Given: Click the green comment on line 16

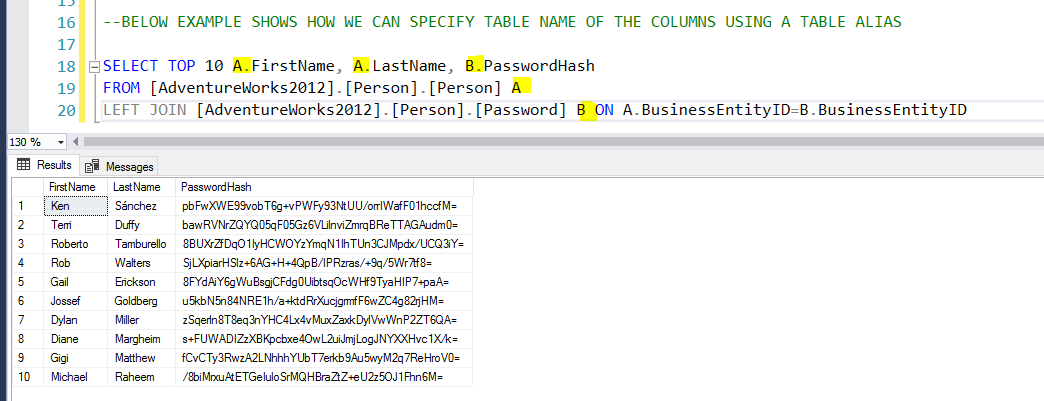Looking at the screenshot, I should tap(502, 22).
